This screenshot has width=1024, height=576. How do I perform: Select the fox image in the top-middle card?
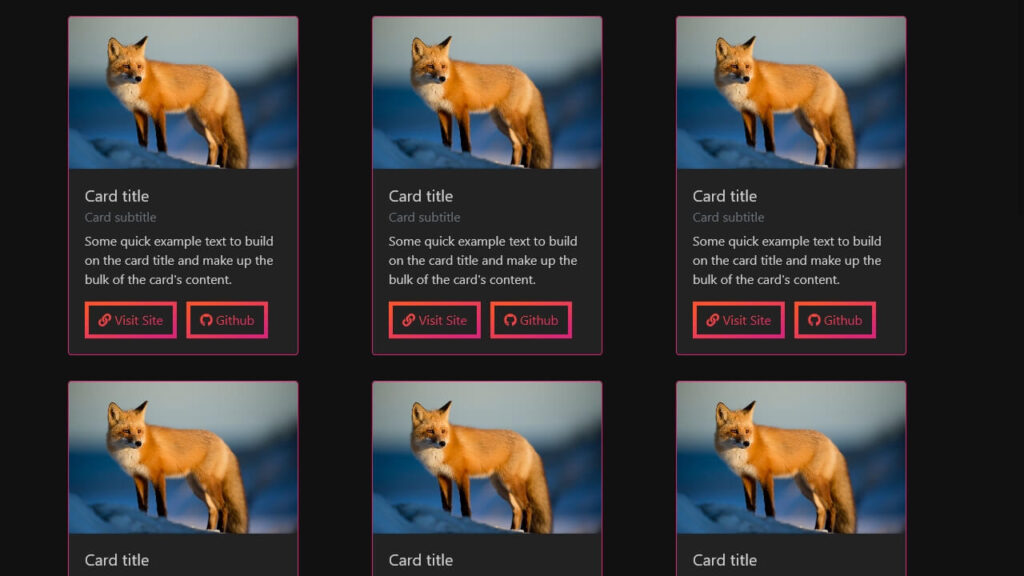pyautogui.click(x=487, y=91)
